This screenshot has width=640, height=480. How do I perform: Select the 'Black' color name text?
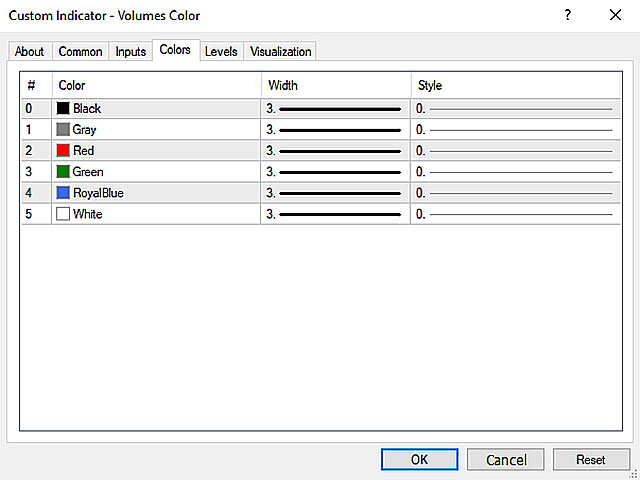click(x=87, y=109)
